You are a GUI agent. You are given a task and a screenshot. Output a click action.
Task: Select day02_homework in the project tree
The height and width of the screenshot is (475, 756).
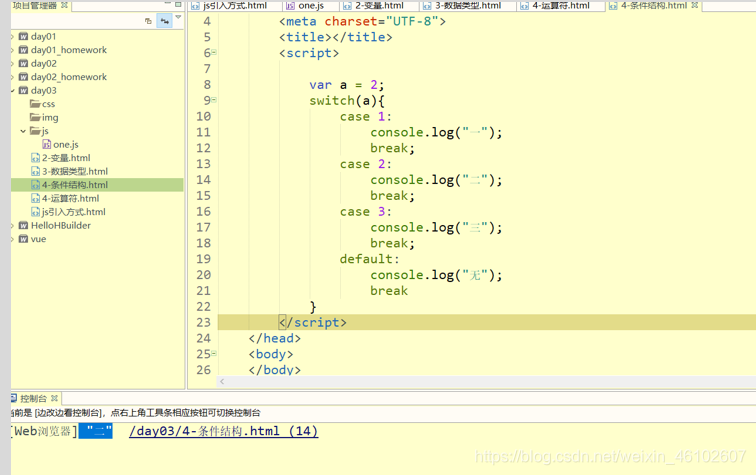click(x=69, y=77)
